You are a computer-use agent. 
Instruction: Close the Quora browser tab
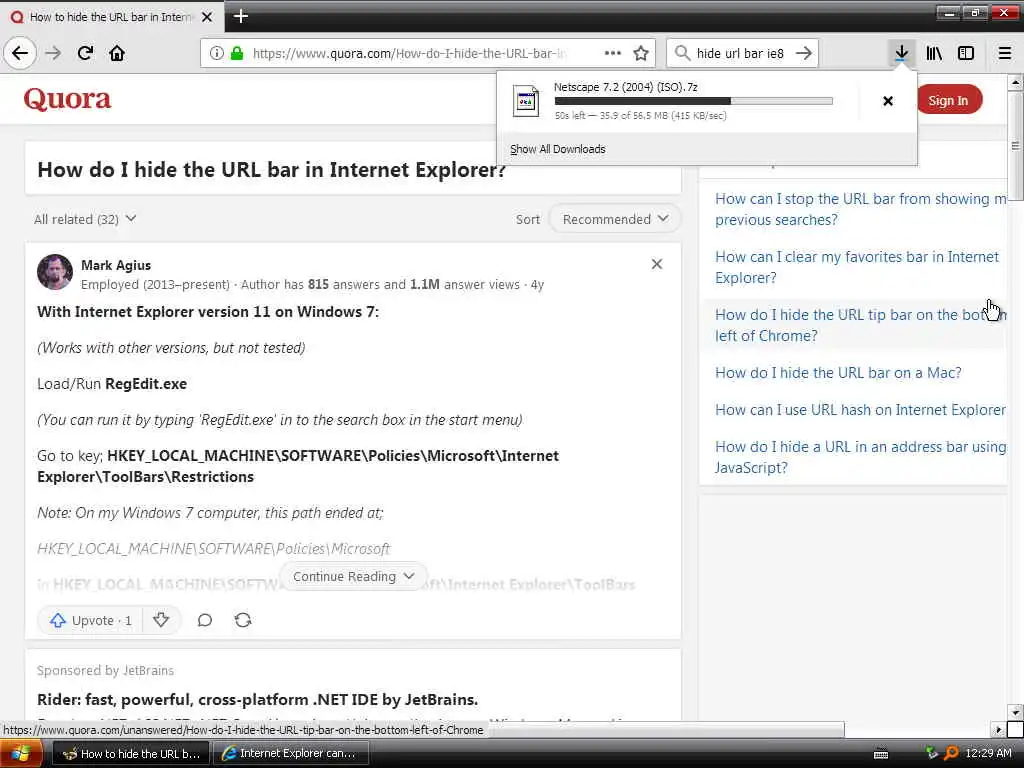point(207,17)
